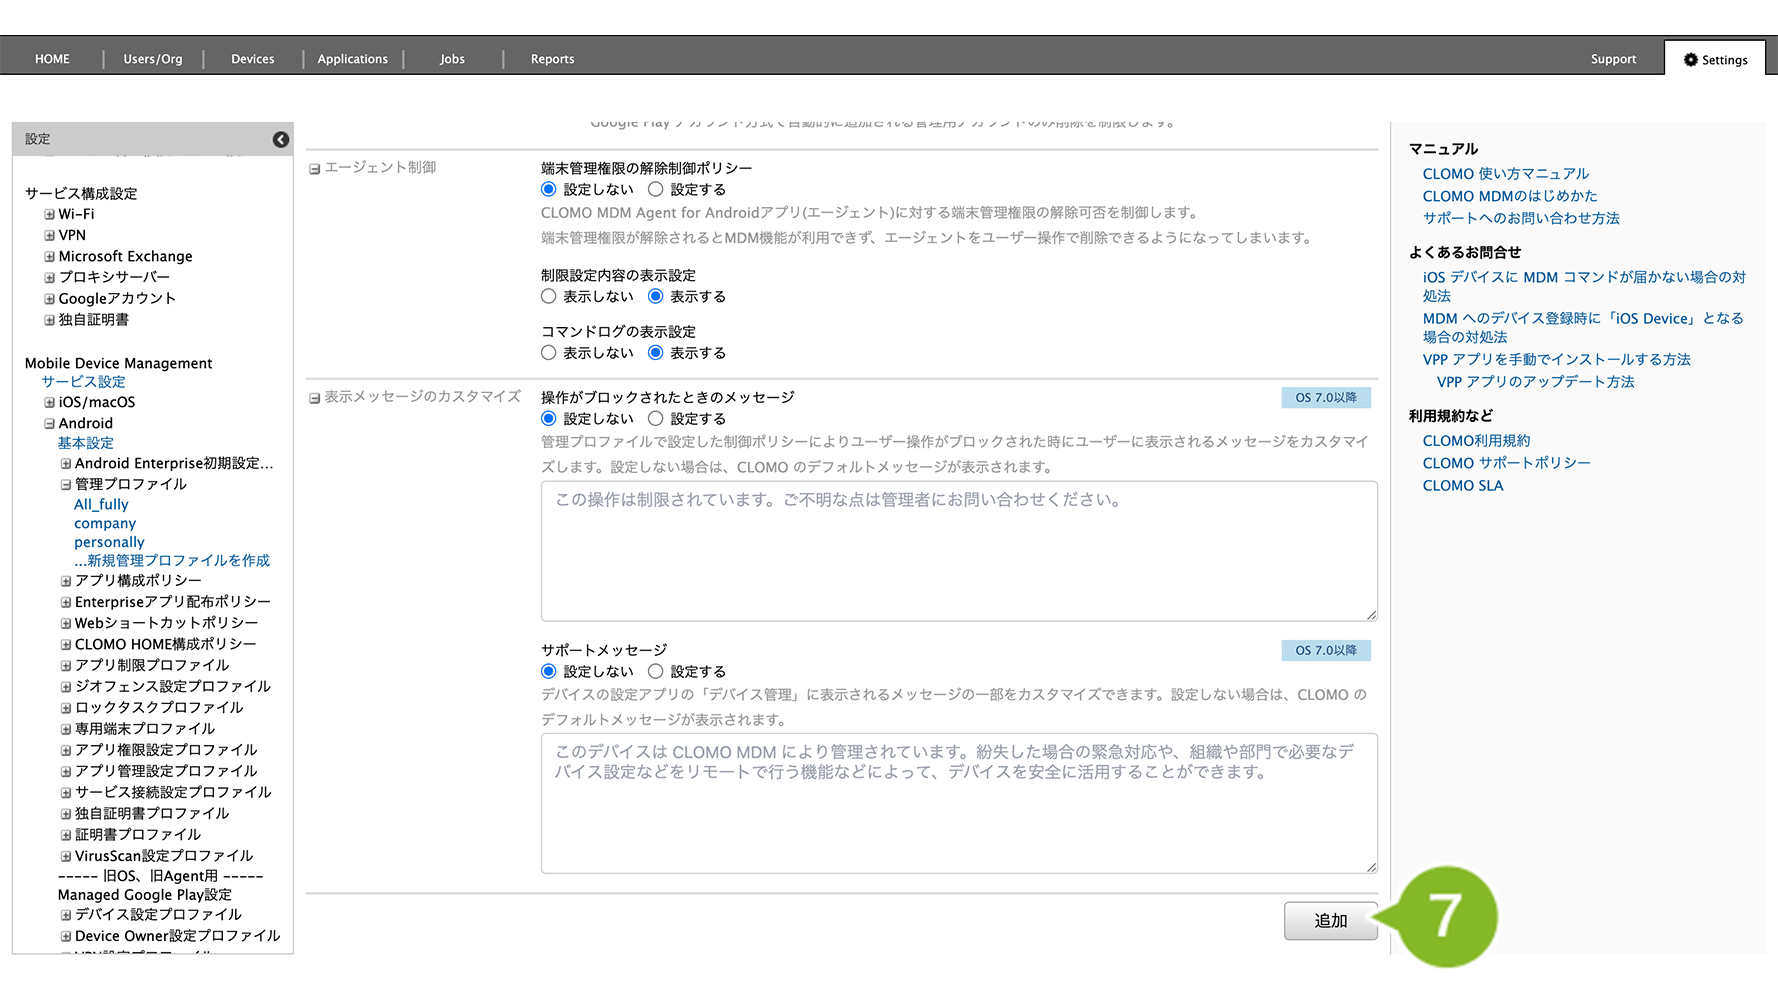1778x1000 pixels.
Task: Select 設定する for 端末管理権限の解除制御ポリシー
Action: tap(656, 189)
